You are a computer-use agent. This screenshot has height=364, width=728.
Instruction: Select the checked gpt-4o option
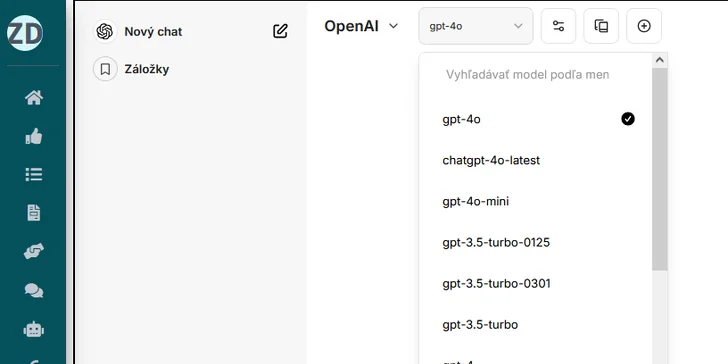click(x=536, y=119)
